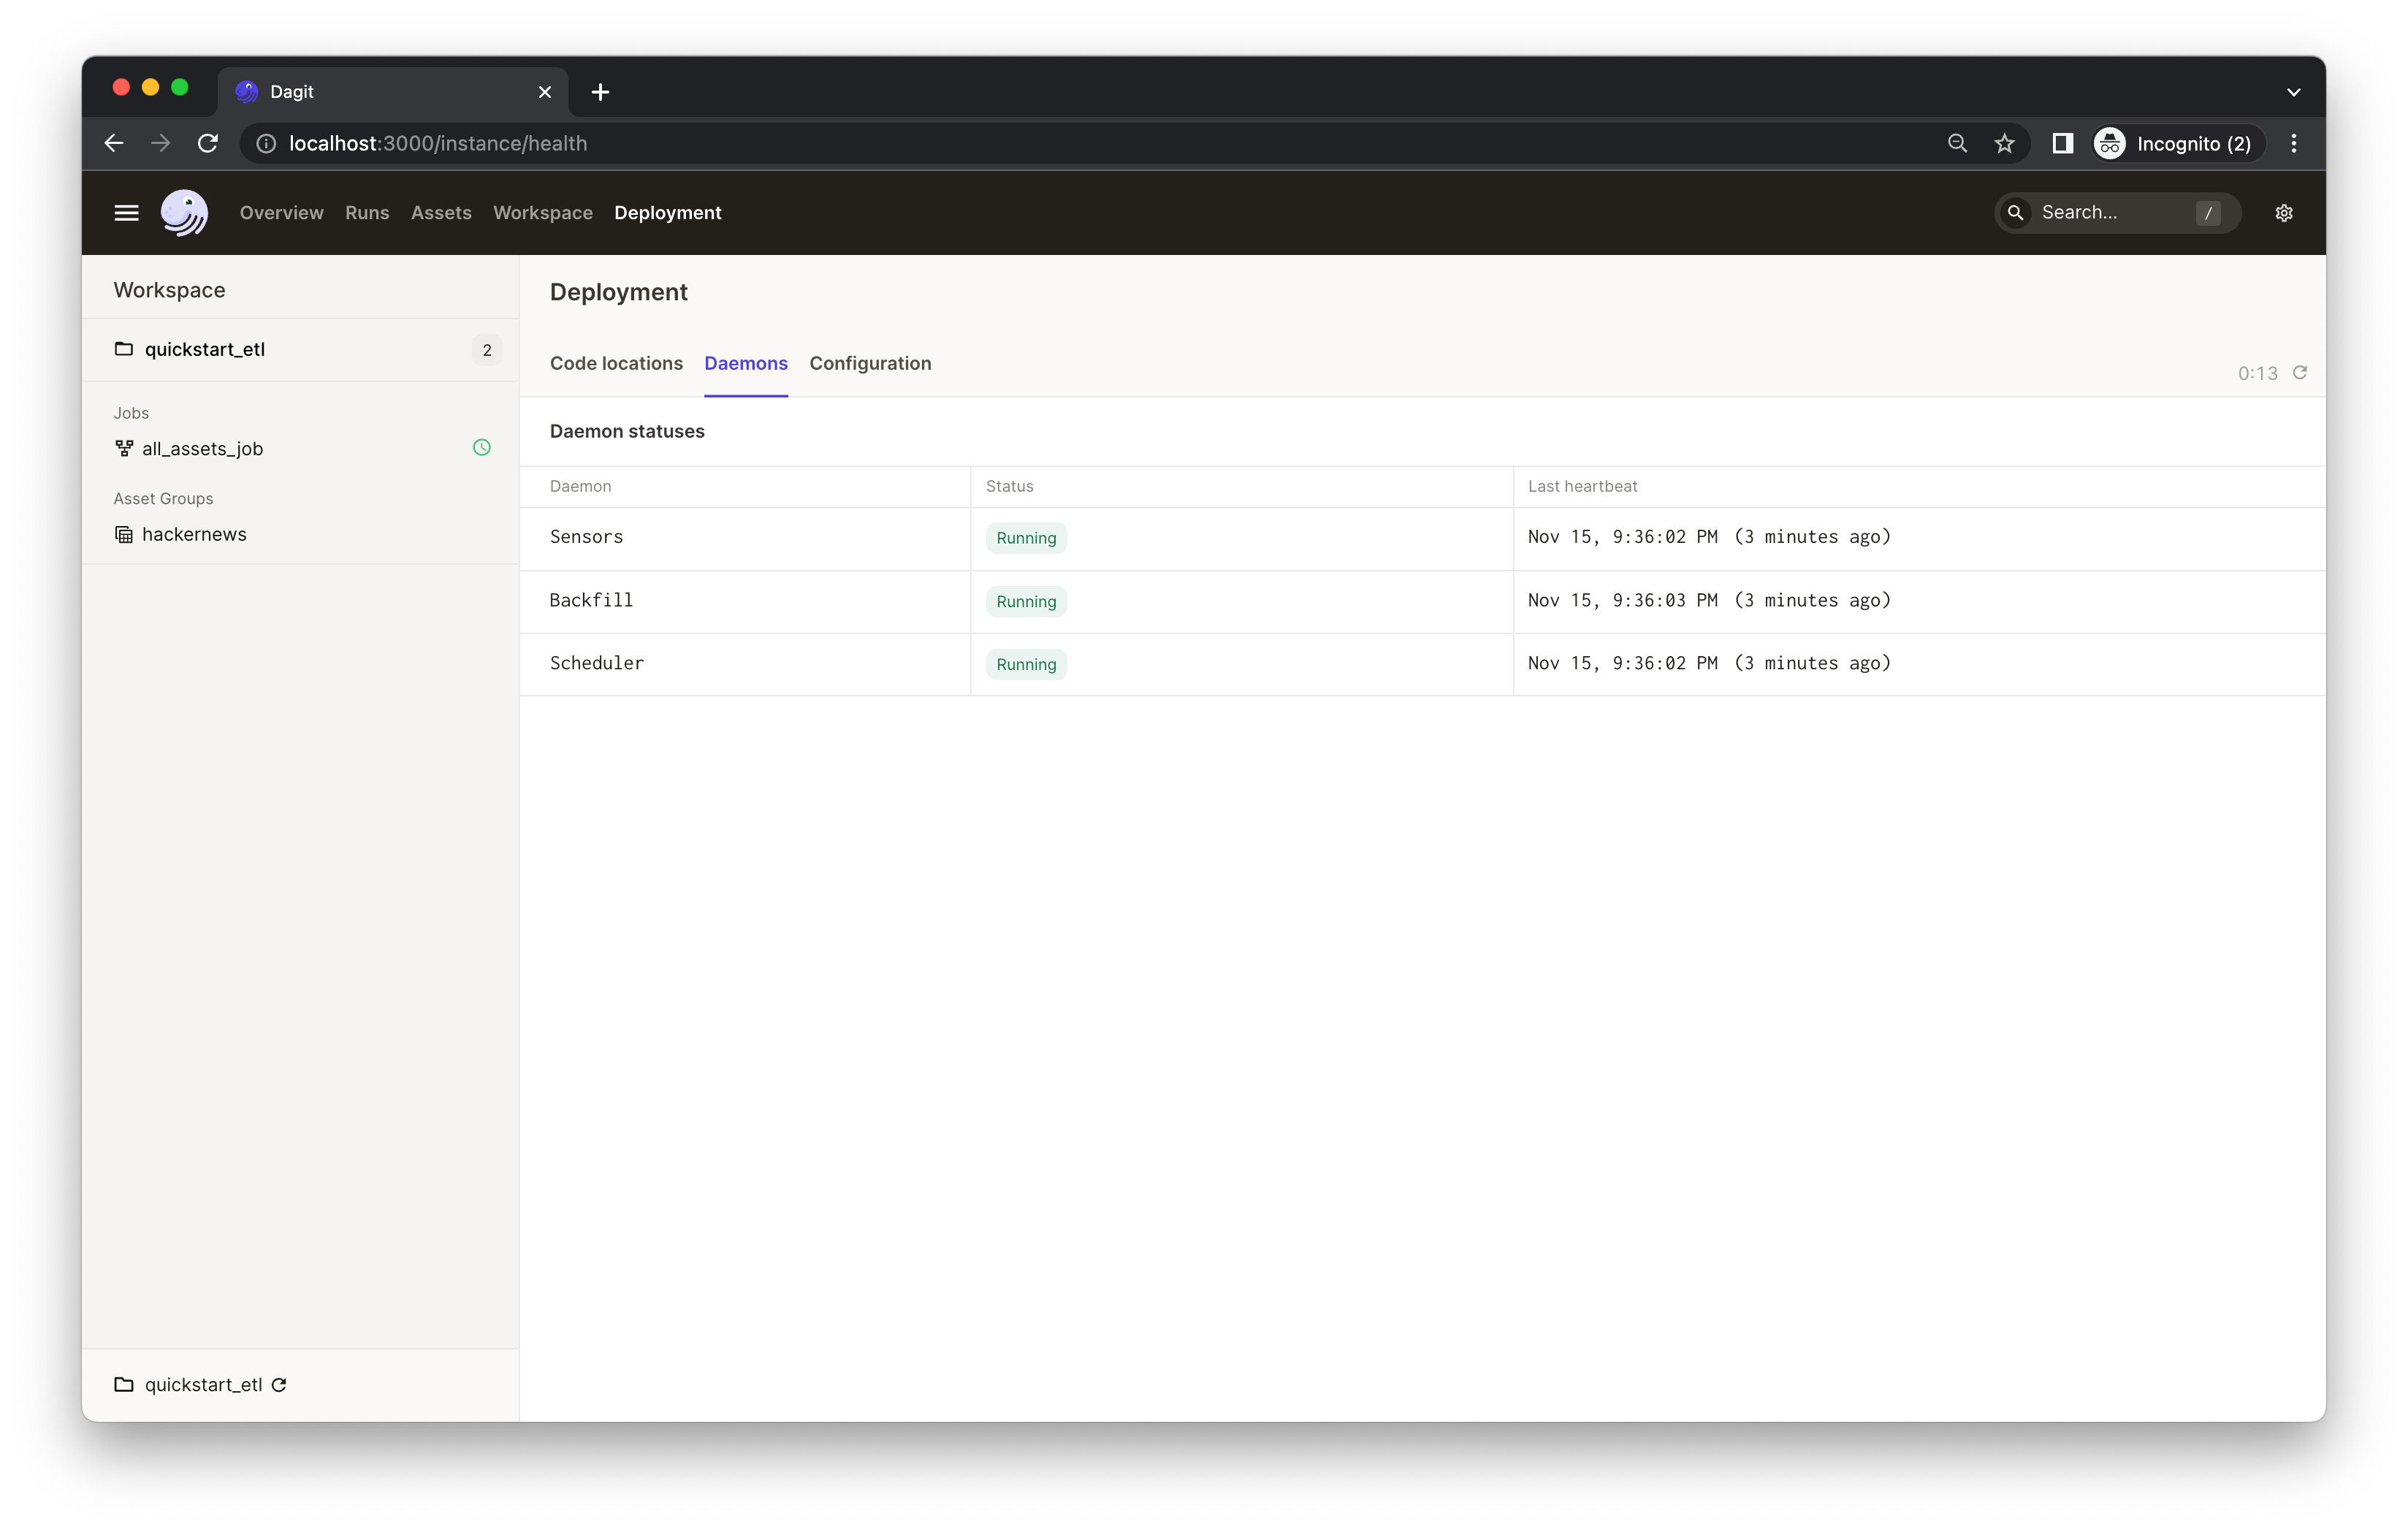Collapse the quickstart_etl repository section
This screenshot has height=1530, width=2408.
(x=204, y=349)
